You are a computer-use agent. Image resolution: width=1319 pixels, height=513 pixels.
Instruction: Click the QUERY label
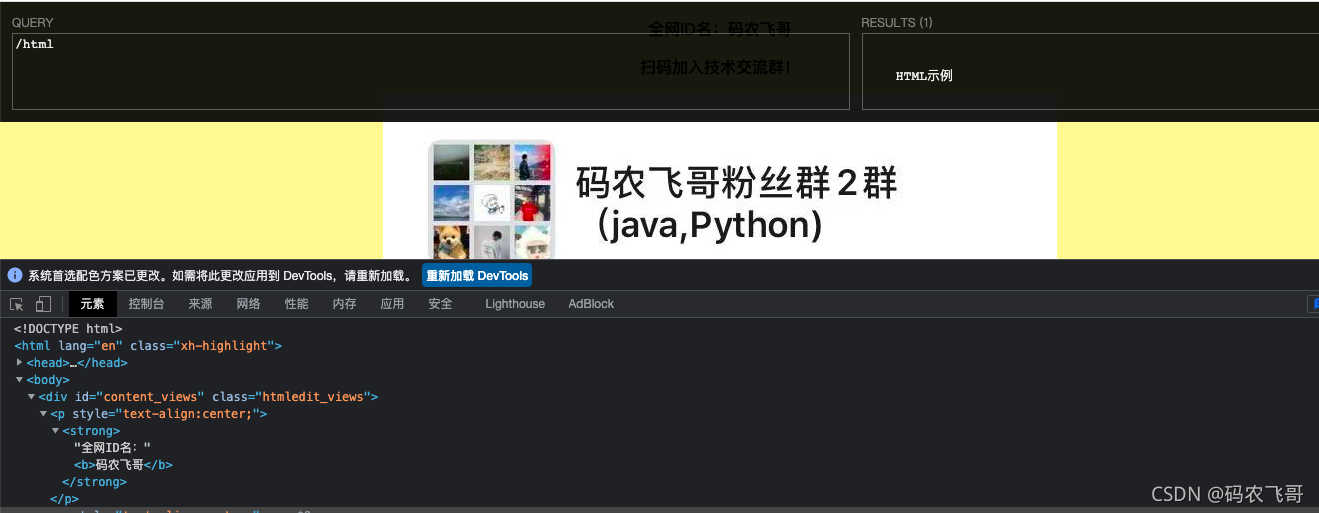[x=33, y=23]
